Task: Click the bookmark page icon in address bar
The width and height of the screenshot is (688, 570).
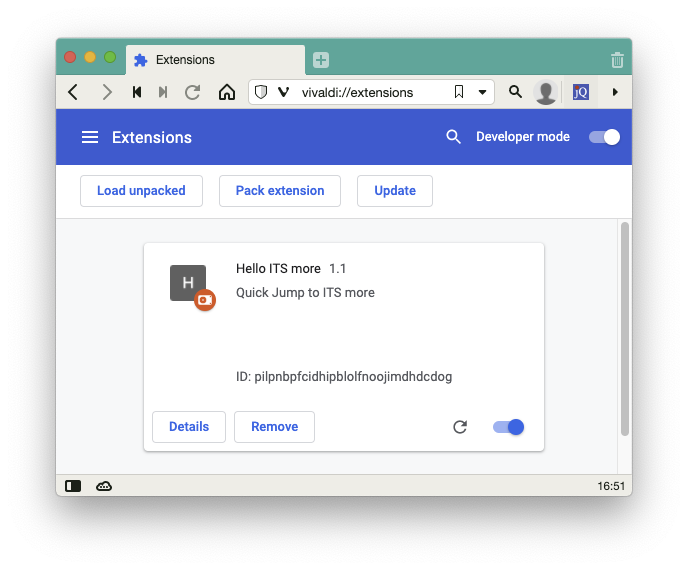Action: pos(459,92)
